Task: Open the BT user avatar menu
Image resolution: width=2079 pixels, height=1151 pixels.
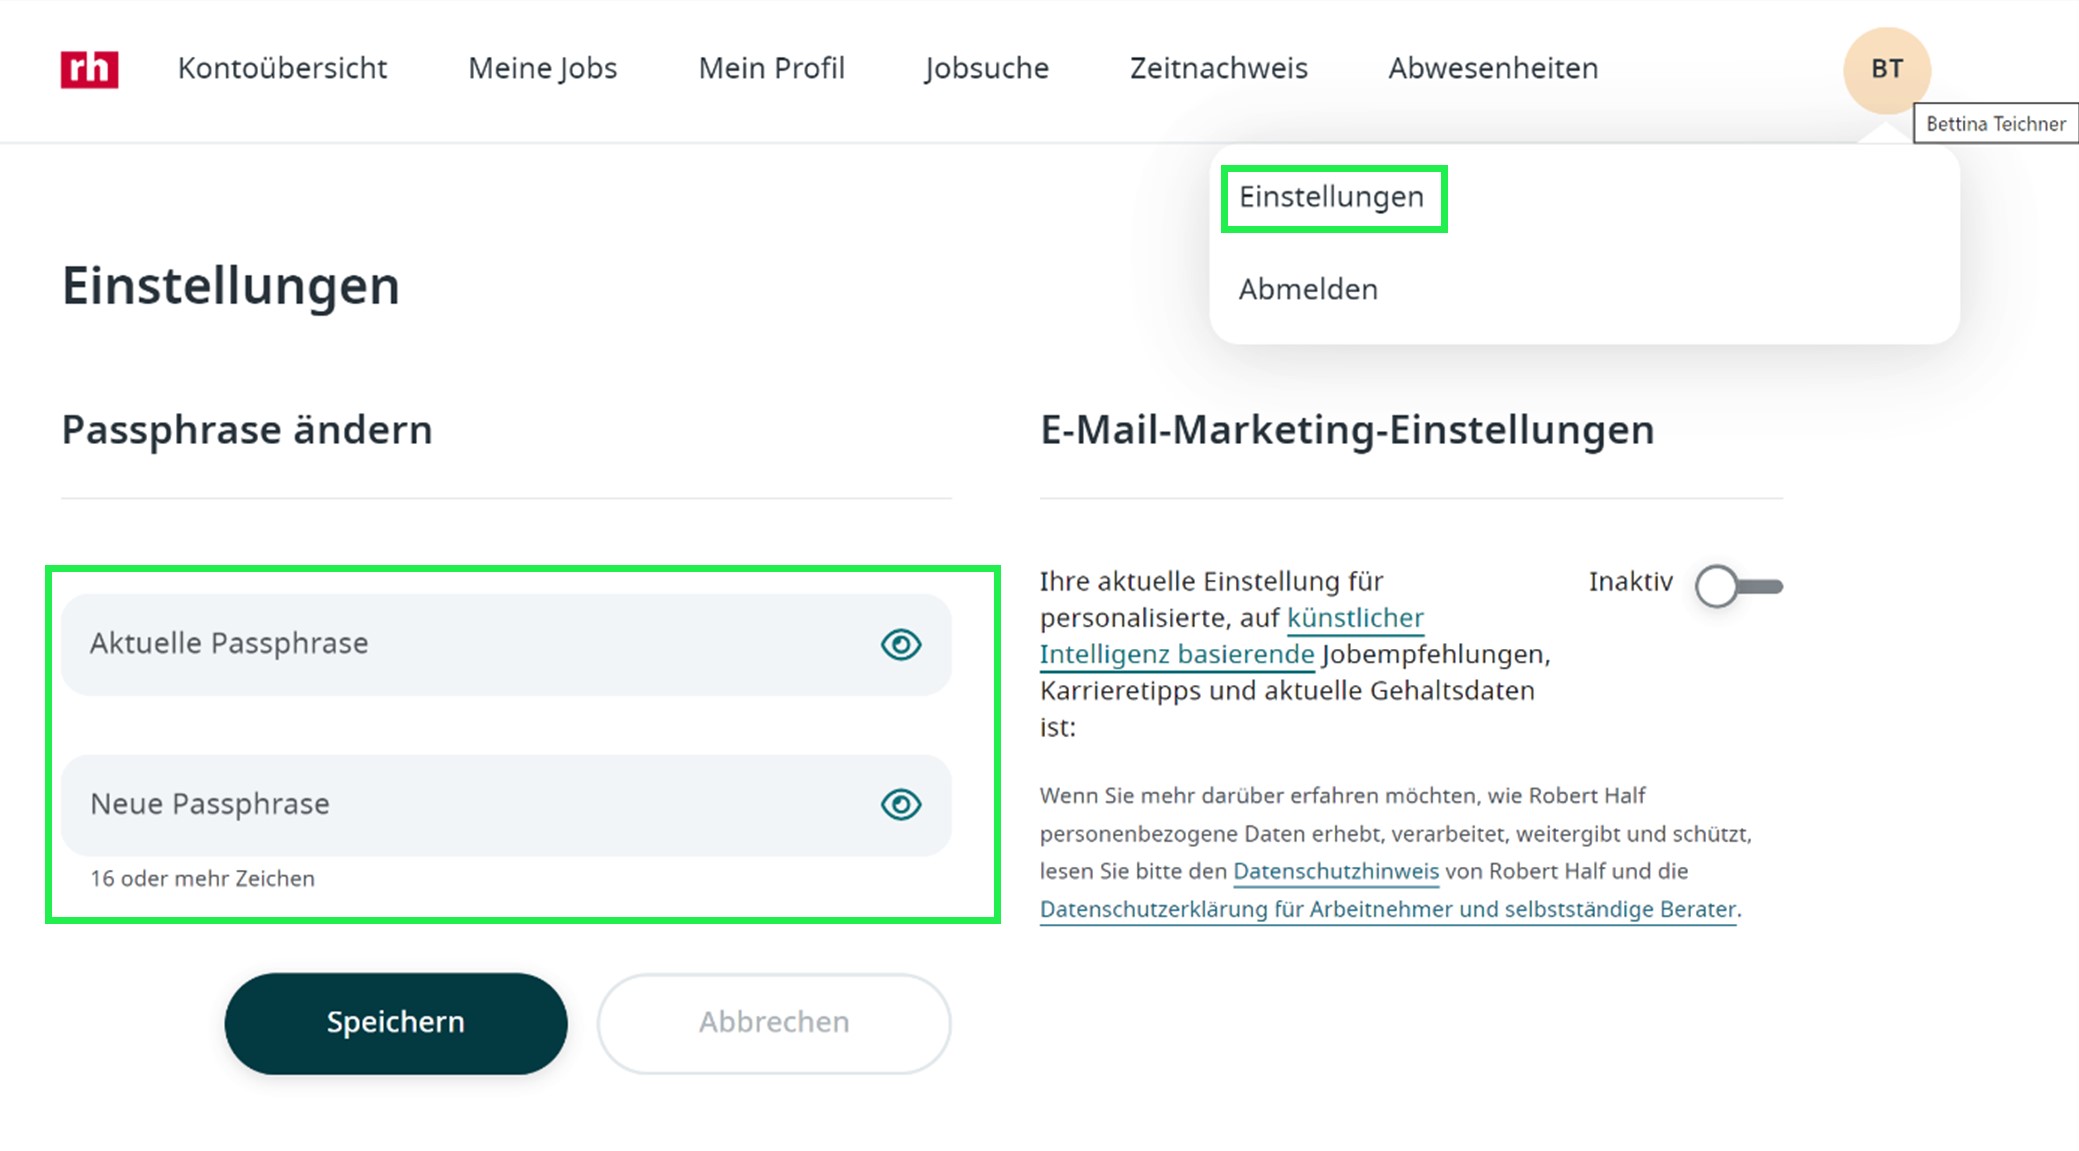Action: click(1886, 70)
